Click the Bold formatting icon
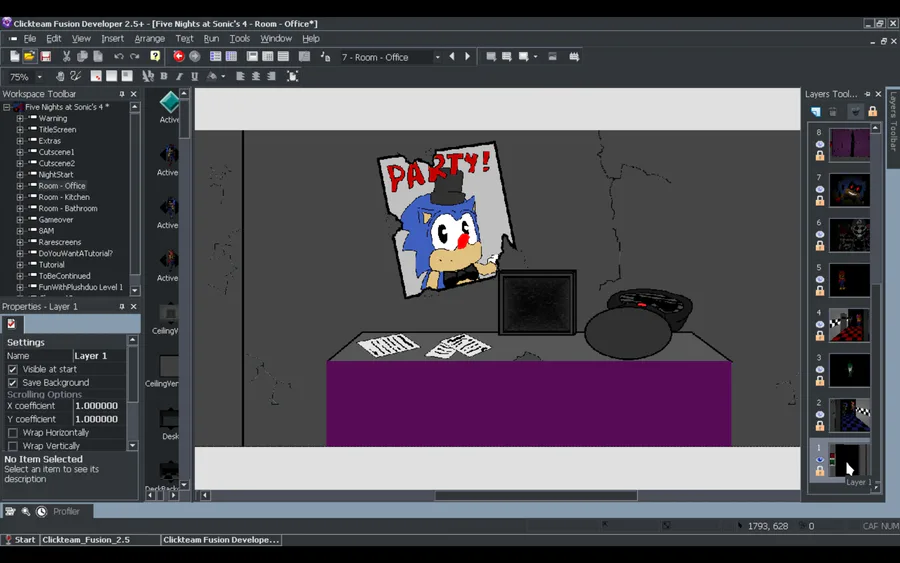The height and width of the screenshot is (563, 900). click(x=164, y=76)
